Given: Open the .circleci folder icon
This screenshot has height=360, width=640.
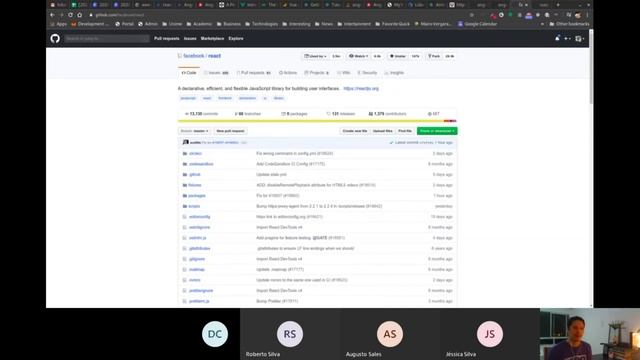Looking at the screenshot, I should coord(185,153).
